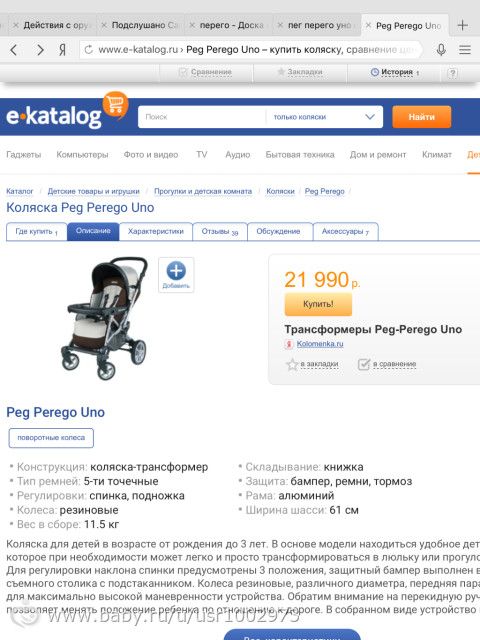The image size is (480, 640).
Task: Click the orange Купить! button
Action: click(x=318, y=304)
